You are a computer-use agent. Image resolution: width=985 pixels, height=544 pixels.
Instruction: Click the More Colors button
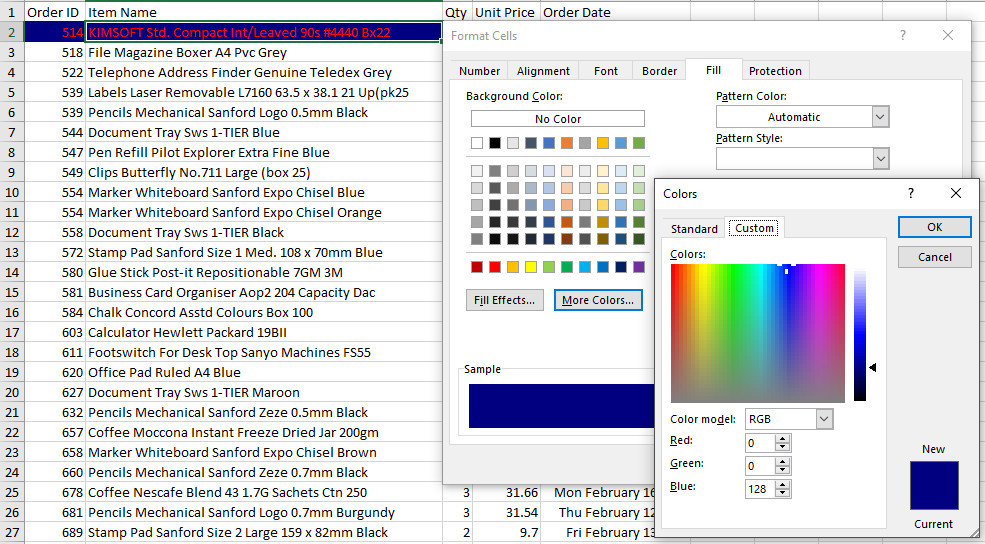(x=598, y=300)
